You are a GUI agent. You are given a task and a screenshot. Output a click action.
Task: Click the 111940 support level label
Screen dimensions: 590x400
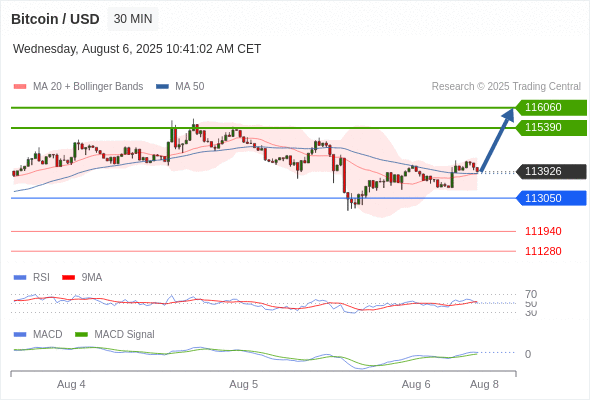tap(543, 231)
